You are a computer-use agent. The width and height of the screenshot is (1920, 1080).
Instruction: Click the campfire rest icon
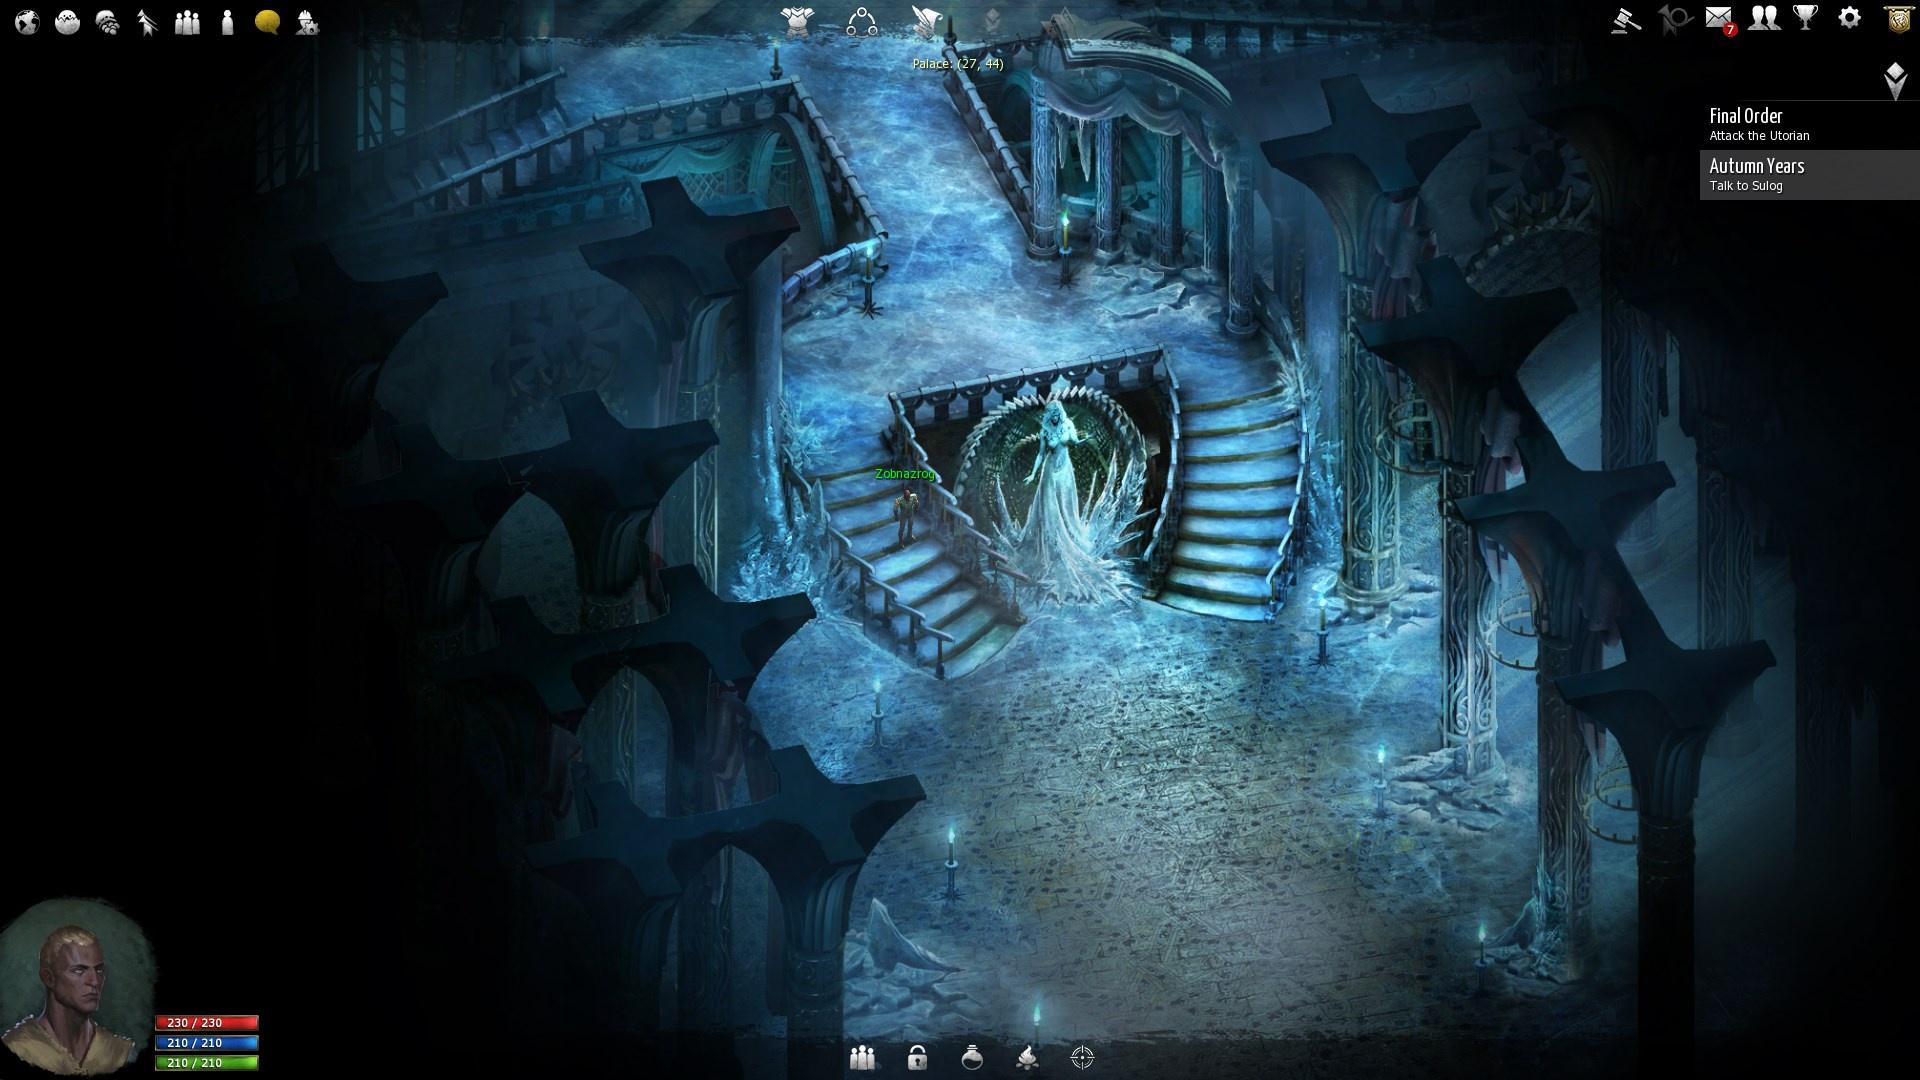click(1026, 1058)
